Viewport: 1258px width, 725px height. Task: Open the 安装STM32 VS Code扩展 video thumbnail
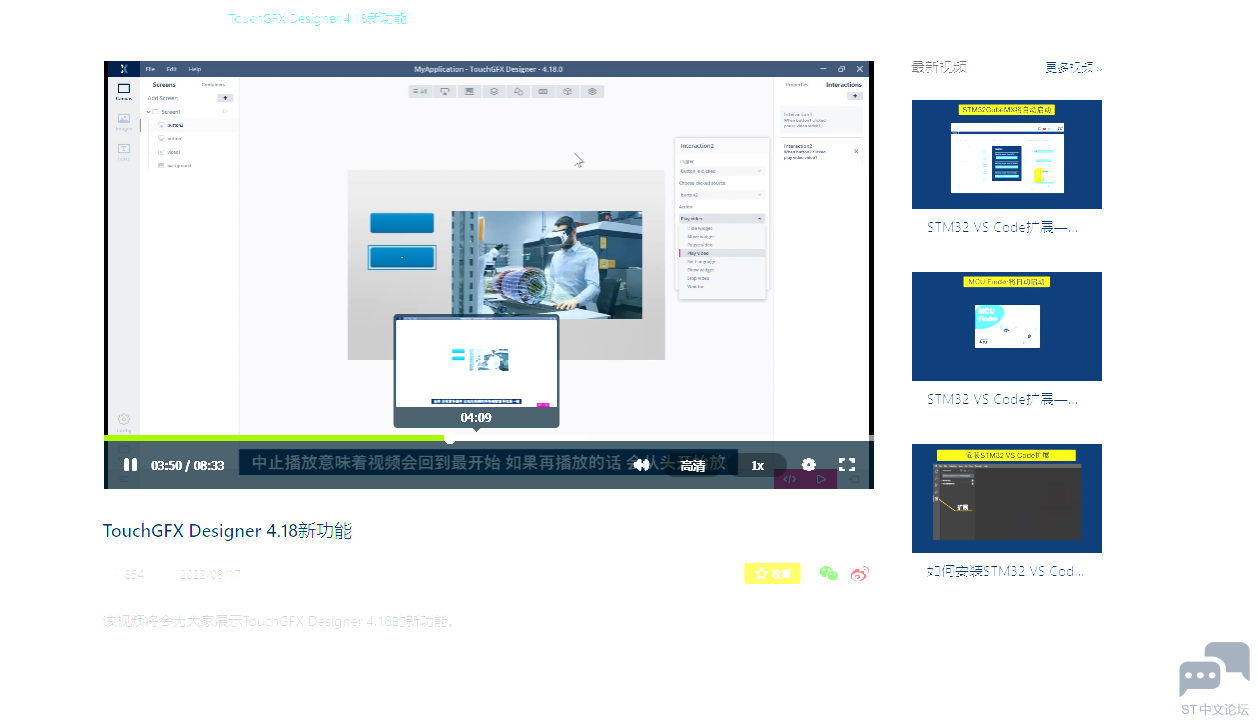(x=1007, y=498)
